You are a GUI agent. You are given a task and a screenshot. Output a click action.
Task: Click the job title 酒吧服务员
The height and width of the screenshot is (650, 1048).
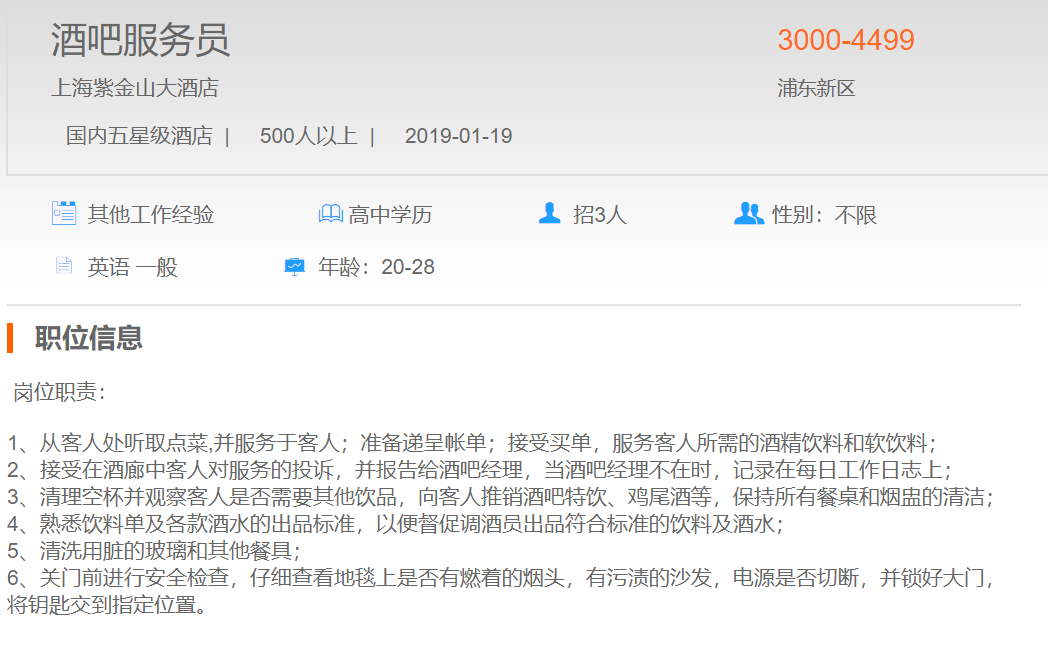coord(140,40)
